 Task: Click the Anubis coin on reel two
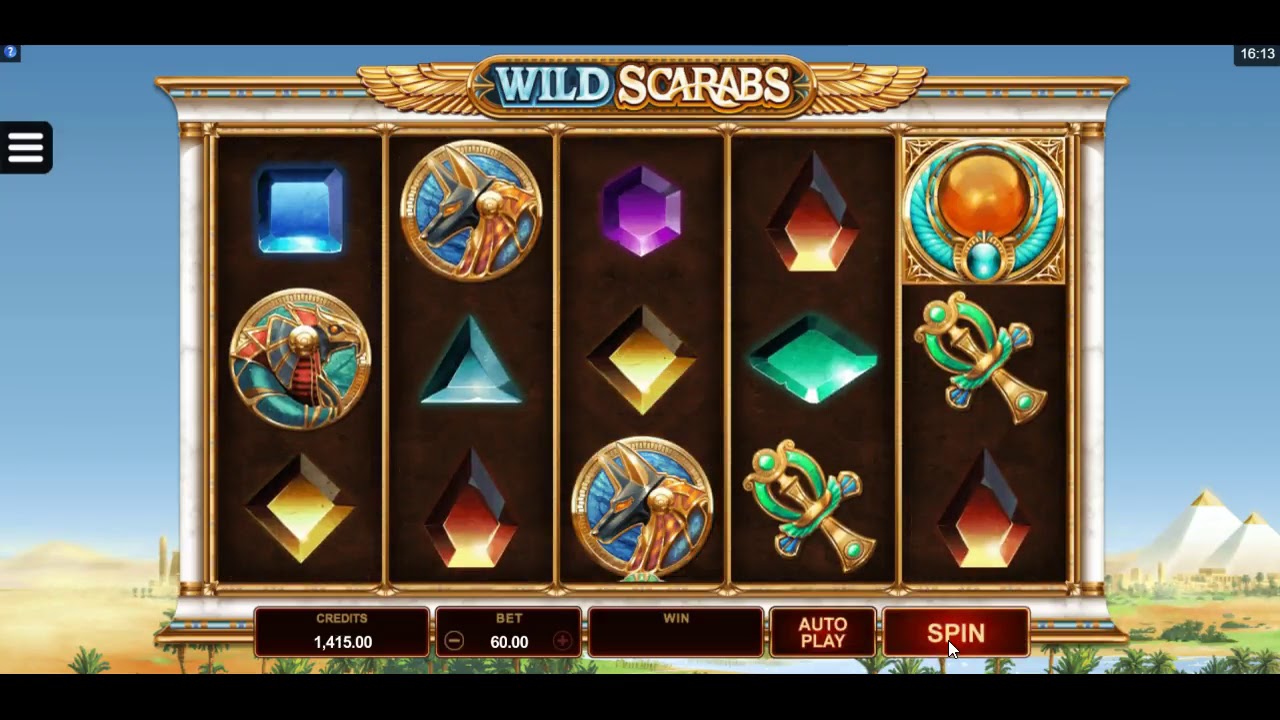471,211
